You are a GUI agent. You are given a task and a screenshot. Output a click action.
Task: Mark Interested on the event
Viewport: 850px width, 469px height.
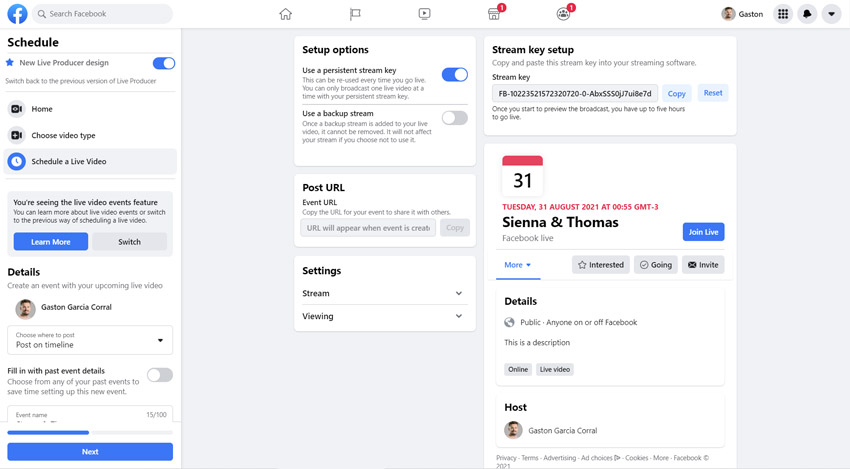pyautogui.click(x=601, y=265)
